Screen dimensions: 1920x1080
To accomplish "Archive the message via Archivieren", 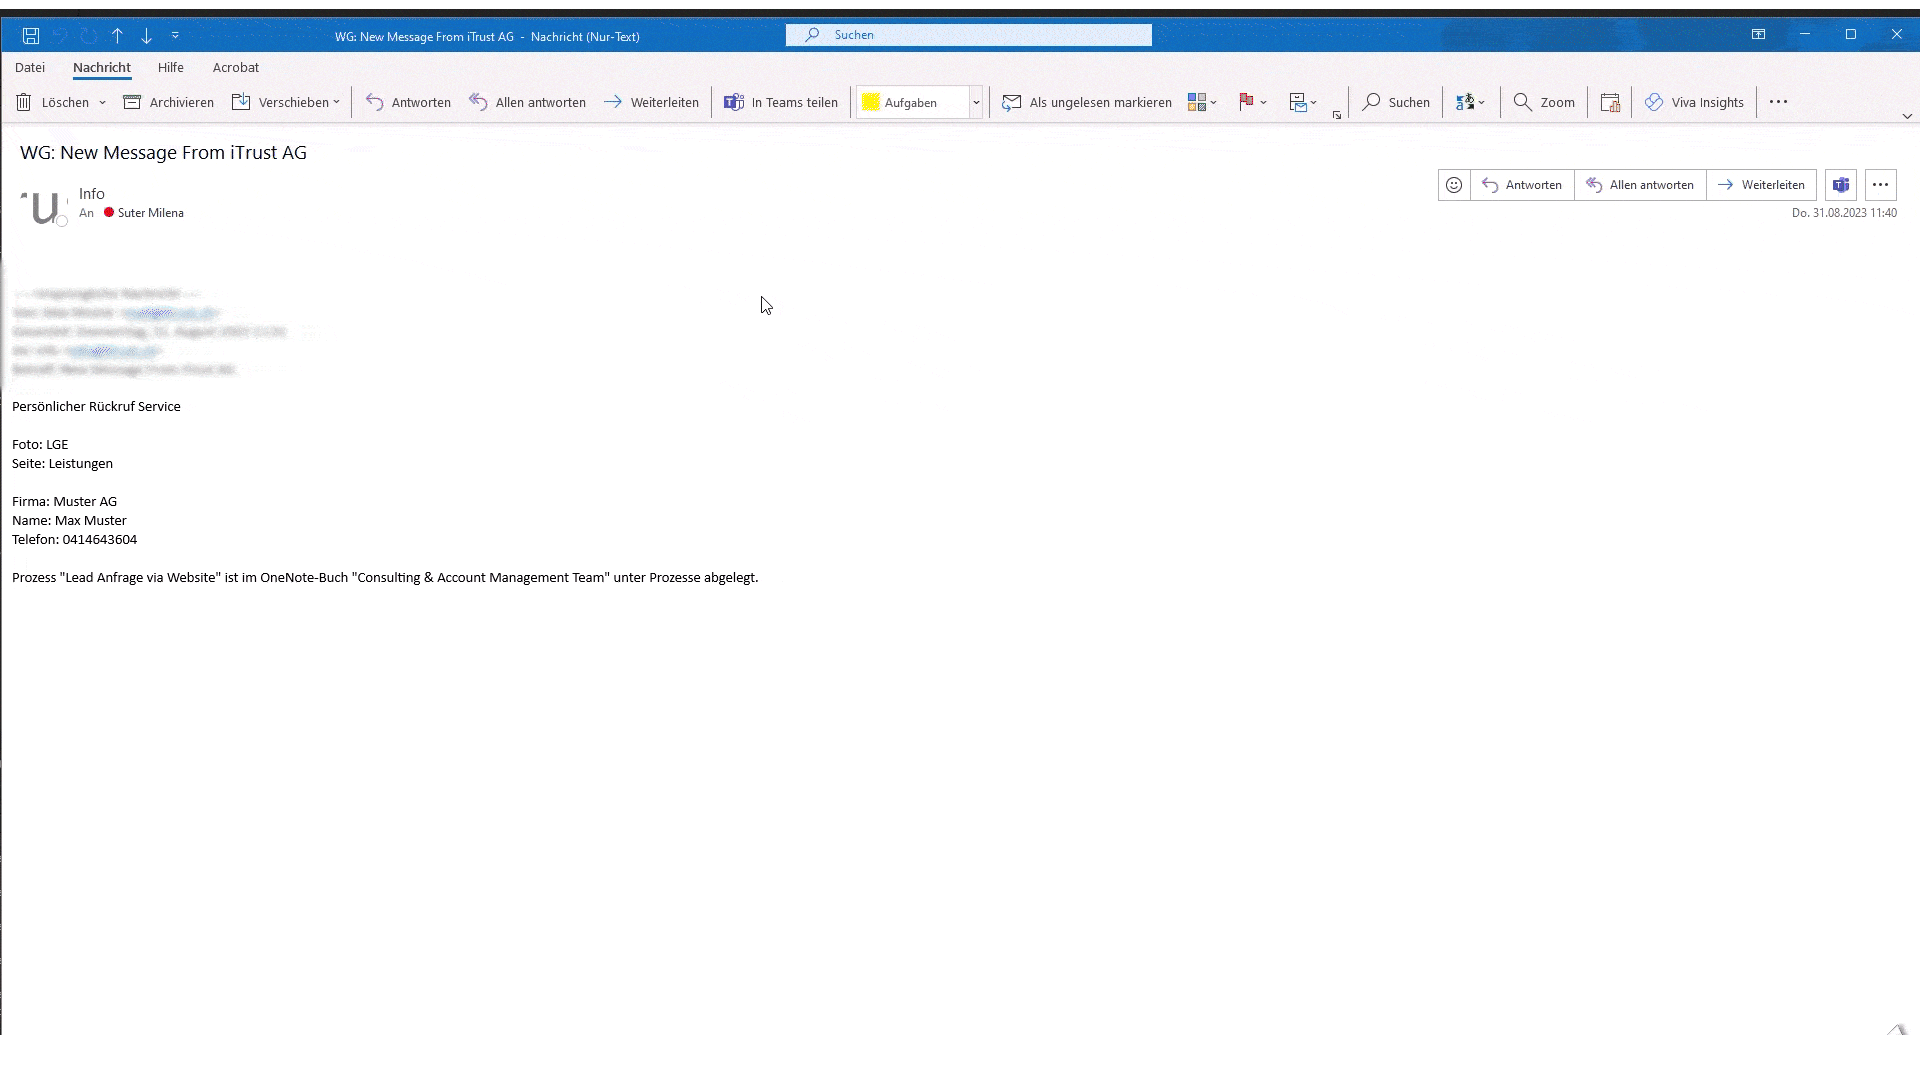I will point(168,102).
